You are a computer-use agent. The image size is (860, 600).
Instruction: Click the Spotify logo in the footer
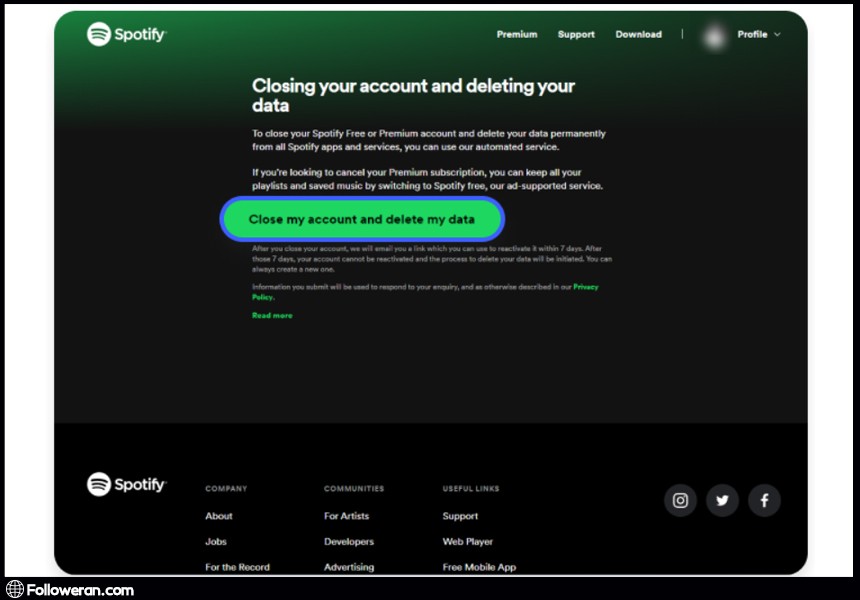click(126, 484)
